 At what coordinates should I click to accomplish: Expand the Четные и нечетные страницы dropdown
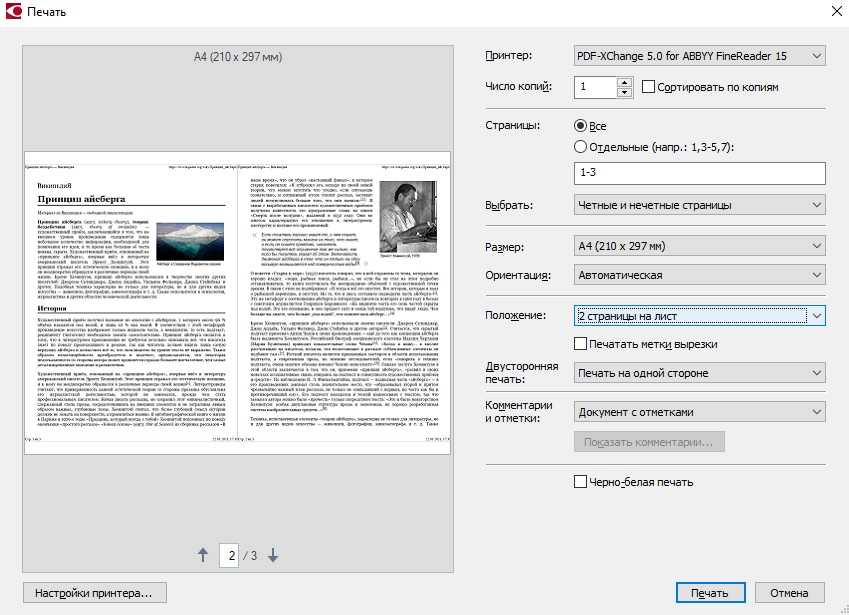tap(700, 206)
